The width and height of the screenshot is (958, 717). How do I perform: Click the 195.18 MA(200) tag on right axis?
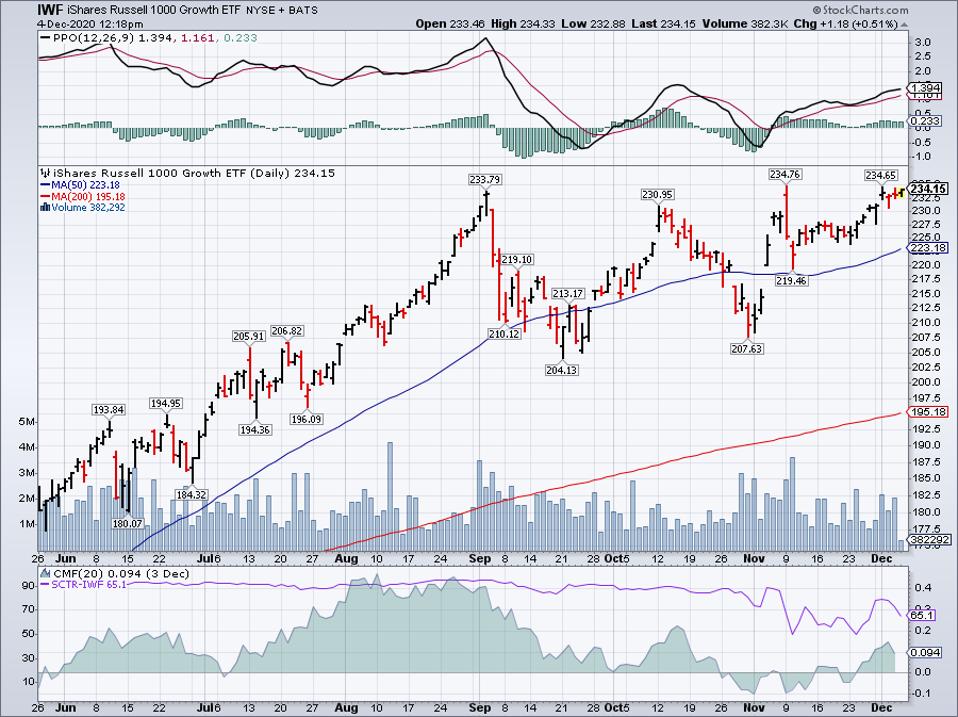coord(929,412)
